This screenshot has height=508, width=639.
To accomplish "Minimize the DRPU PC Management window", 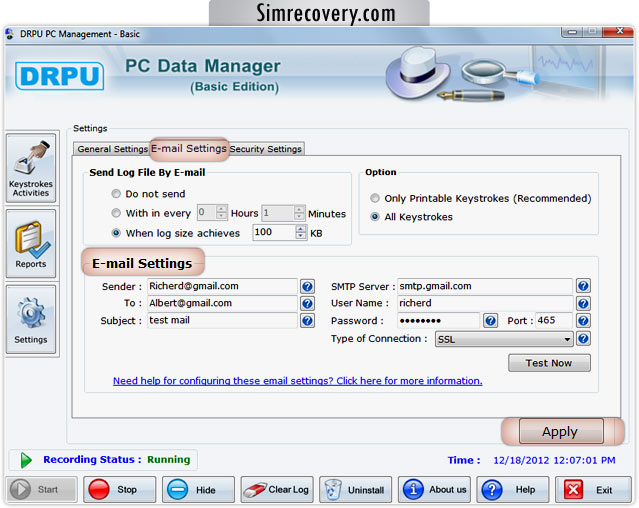I will click(572, 32).
